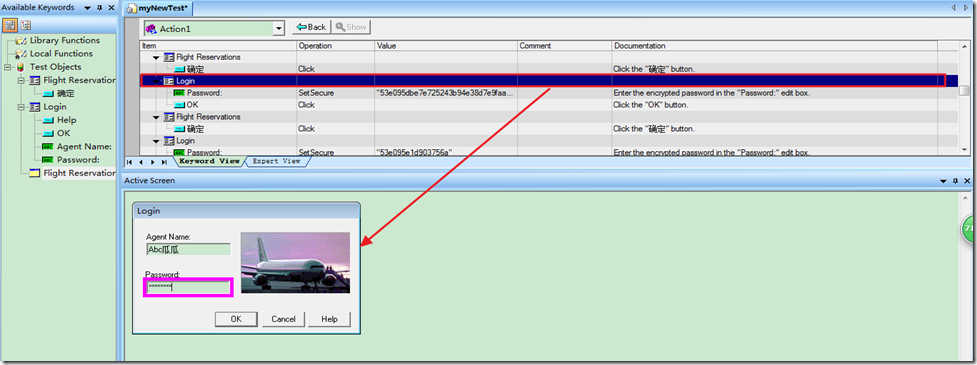Collapse the Login node in Available Keywords tree
The image size is (977, 365).
pyautogui.click(x=21, y=107)
